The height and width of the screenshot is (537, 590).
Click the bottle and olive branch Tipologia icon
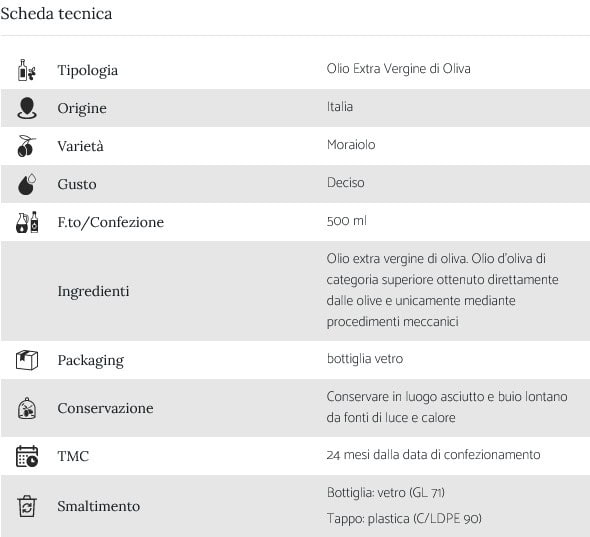click(27, 70)
